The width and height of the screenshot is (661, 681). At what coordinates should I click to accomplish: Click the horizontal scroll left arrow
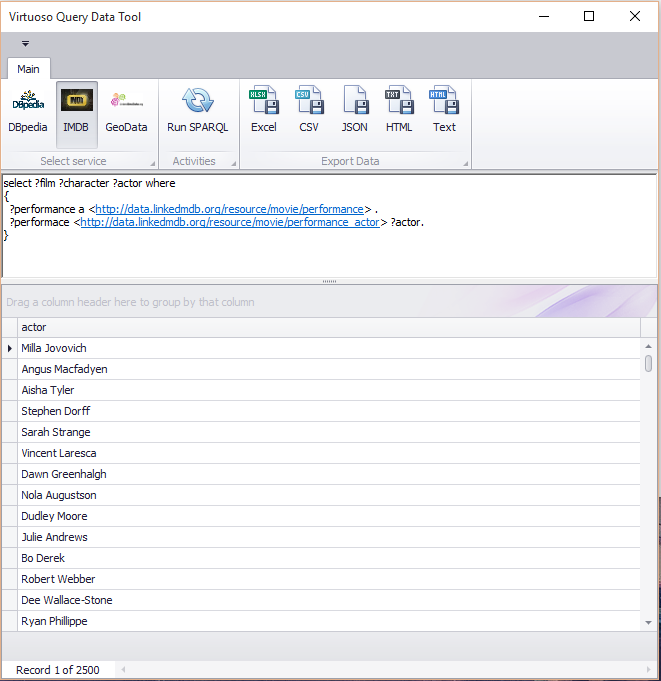tap(124, 669)
